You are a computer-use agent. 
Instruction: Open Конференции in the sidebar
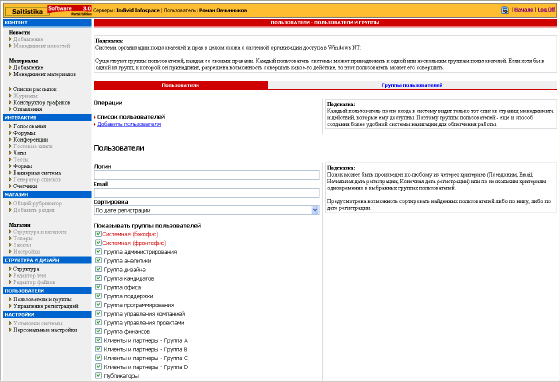pos(31,140)
